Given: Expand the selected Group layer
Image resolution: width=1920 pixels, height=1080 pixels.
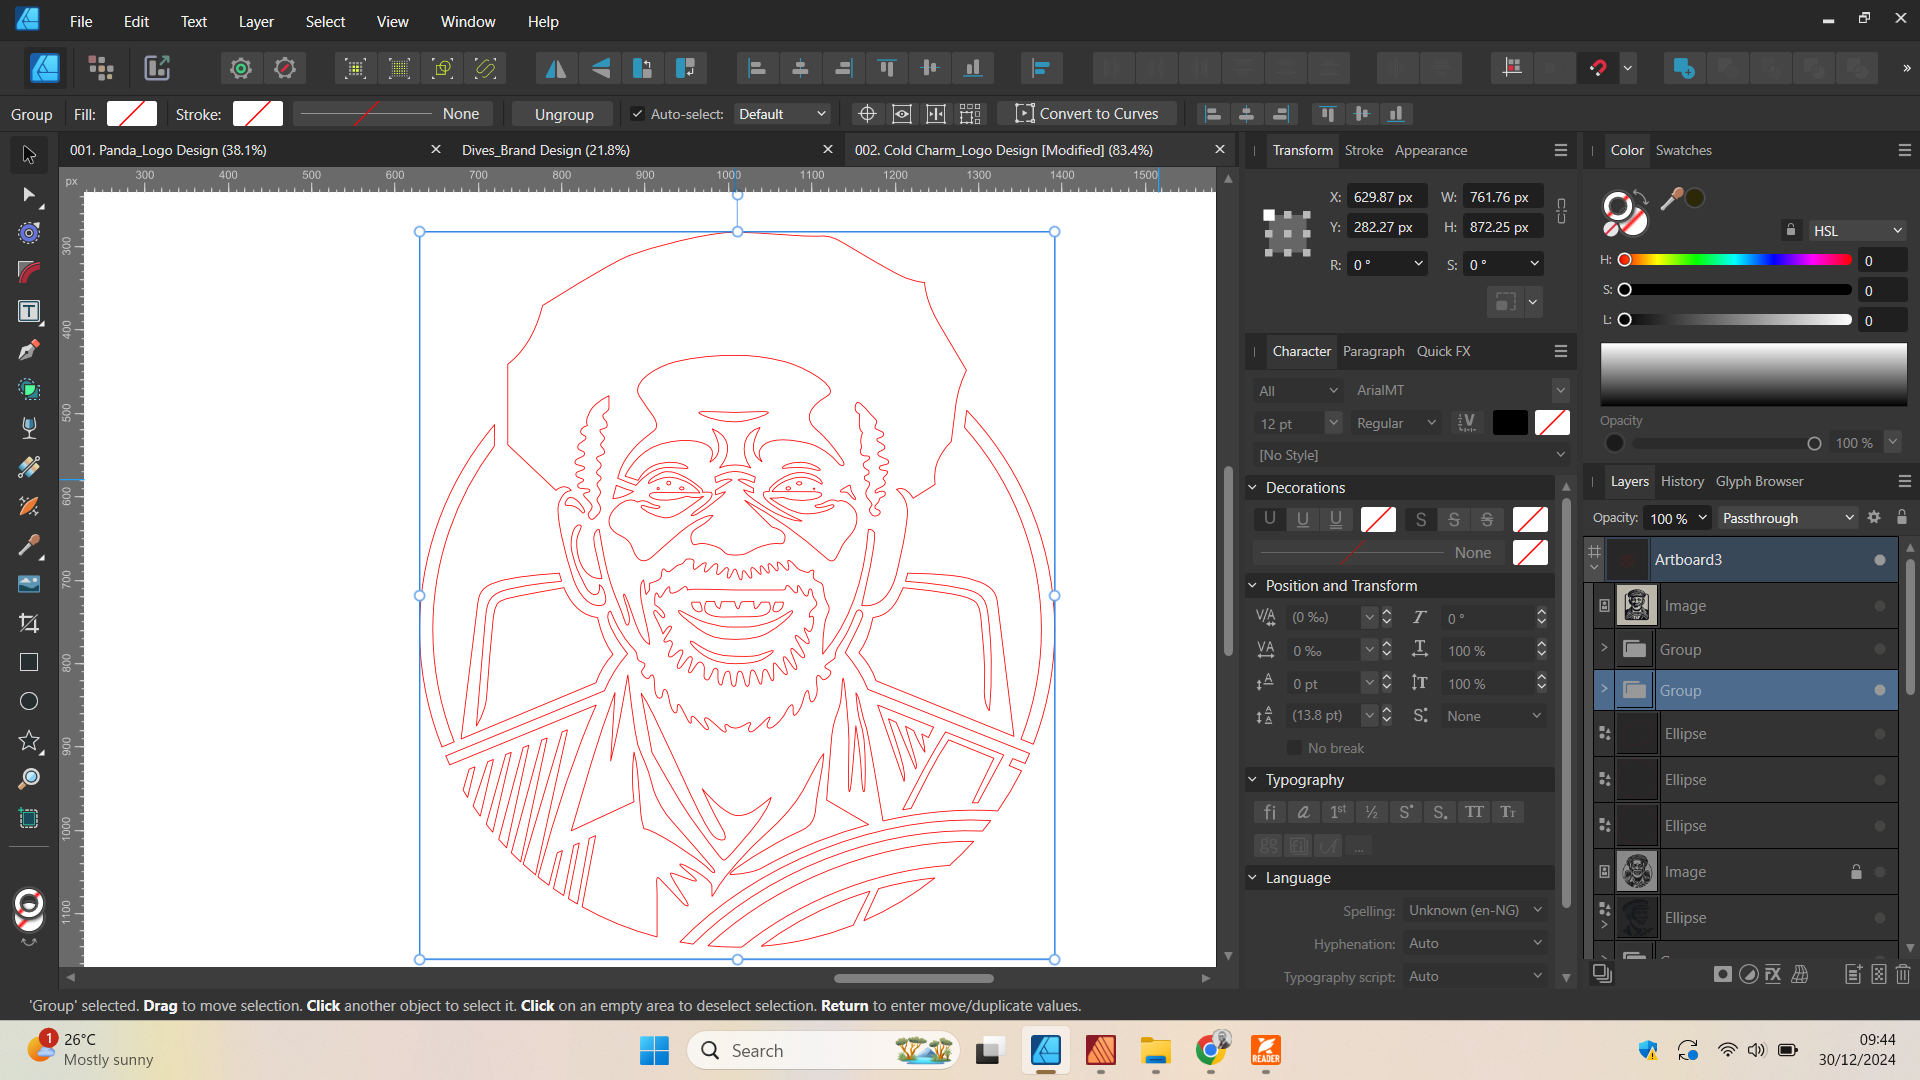Looking at the screenshot, I should [x=1604, y=690].
